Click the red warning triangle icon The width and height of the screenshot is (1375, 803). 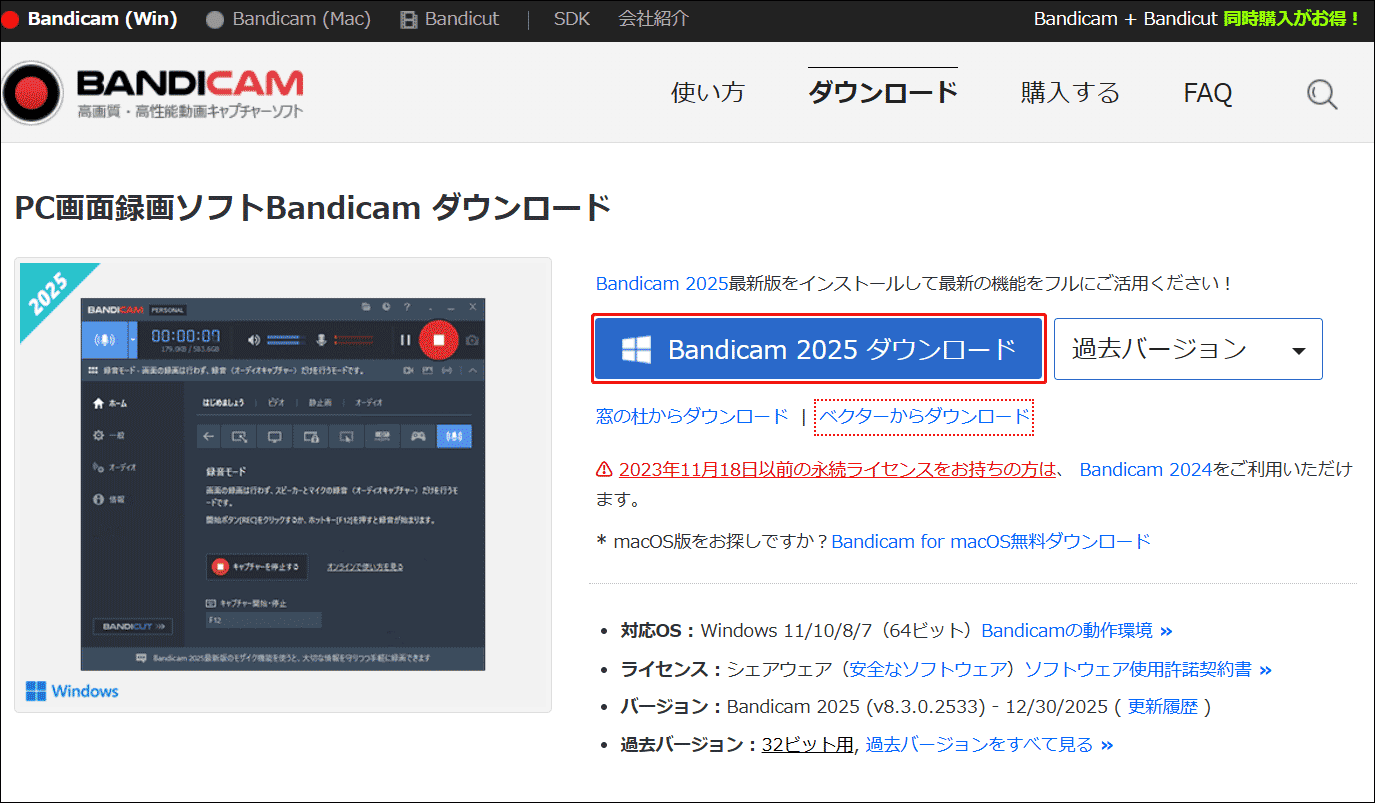tap(604, 468)
